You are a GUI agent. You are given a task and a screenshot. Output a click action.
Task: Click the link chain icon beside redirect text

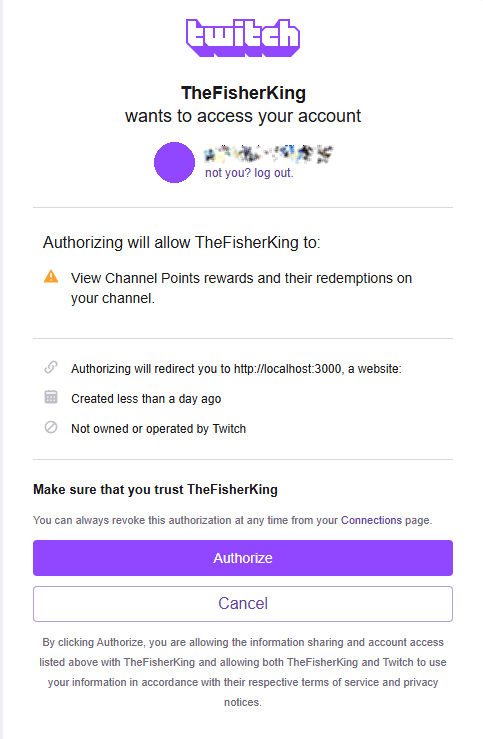[x=51, y=367]
